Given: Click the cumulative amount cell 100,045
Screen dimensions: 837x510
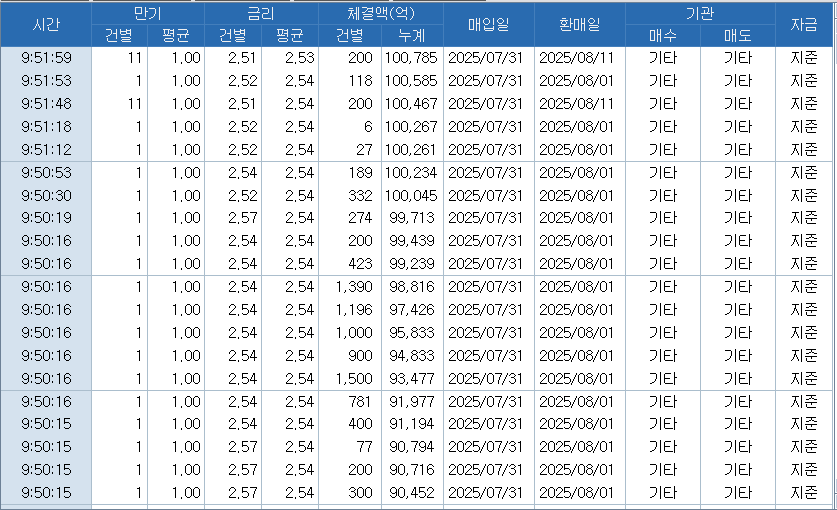Looking at the screenshot, I should point(411,195).
